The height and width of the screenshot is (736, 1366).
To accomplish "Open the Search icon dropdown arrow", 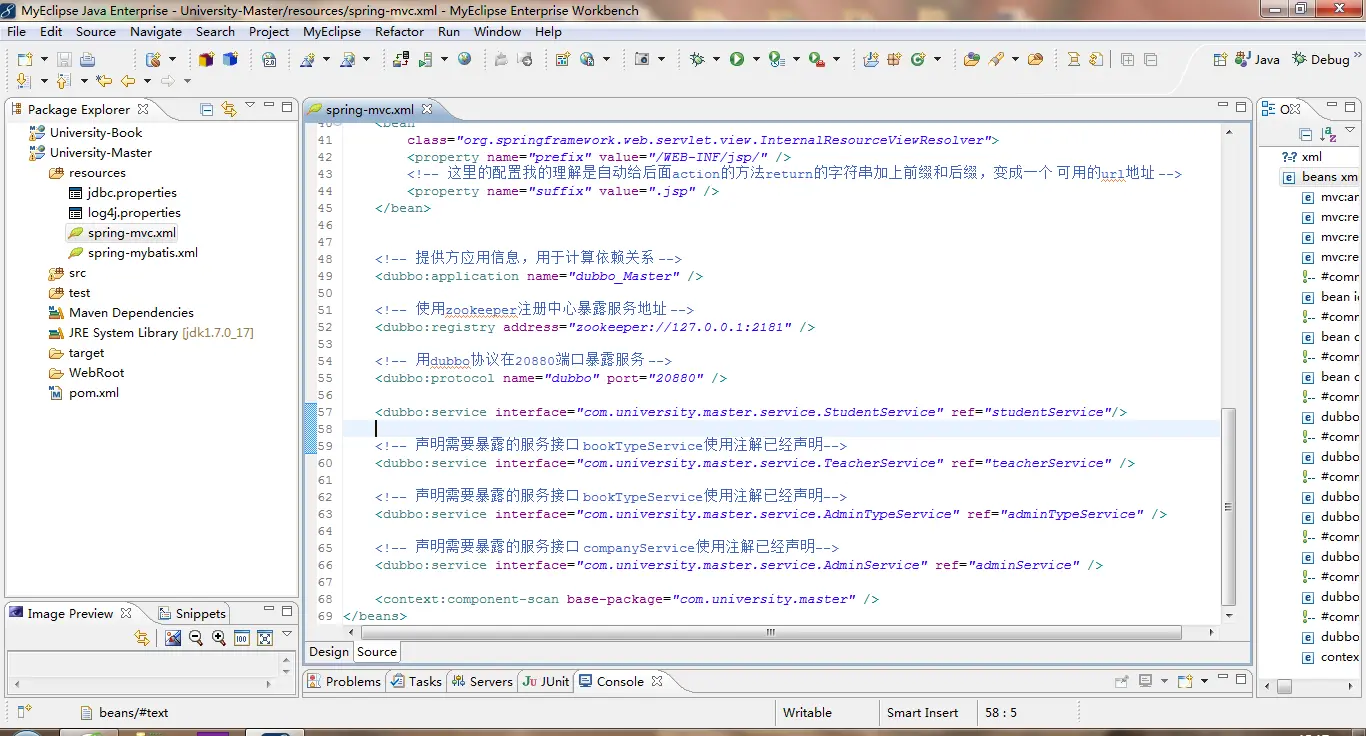I will (x=1015, y=60).
